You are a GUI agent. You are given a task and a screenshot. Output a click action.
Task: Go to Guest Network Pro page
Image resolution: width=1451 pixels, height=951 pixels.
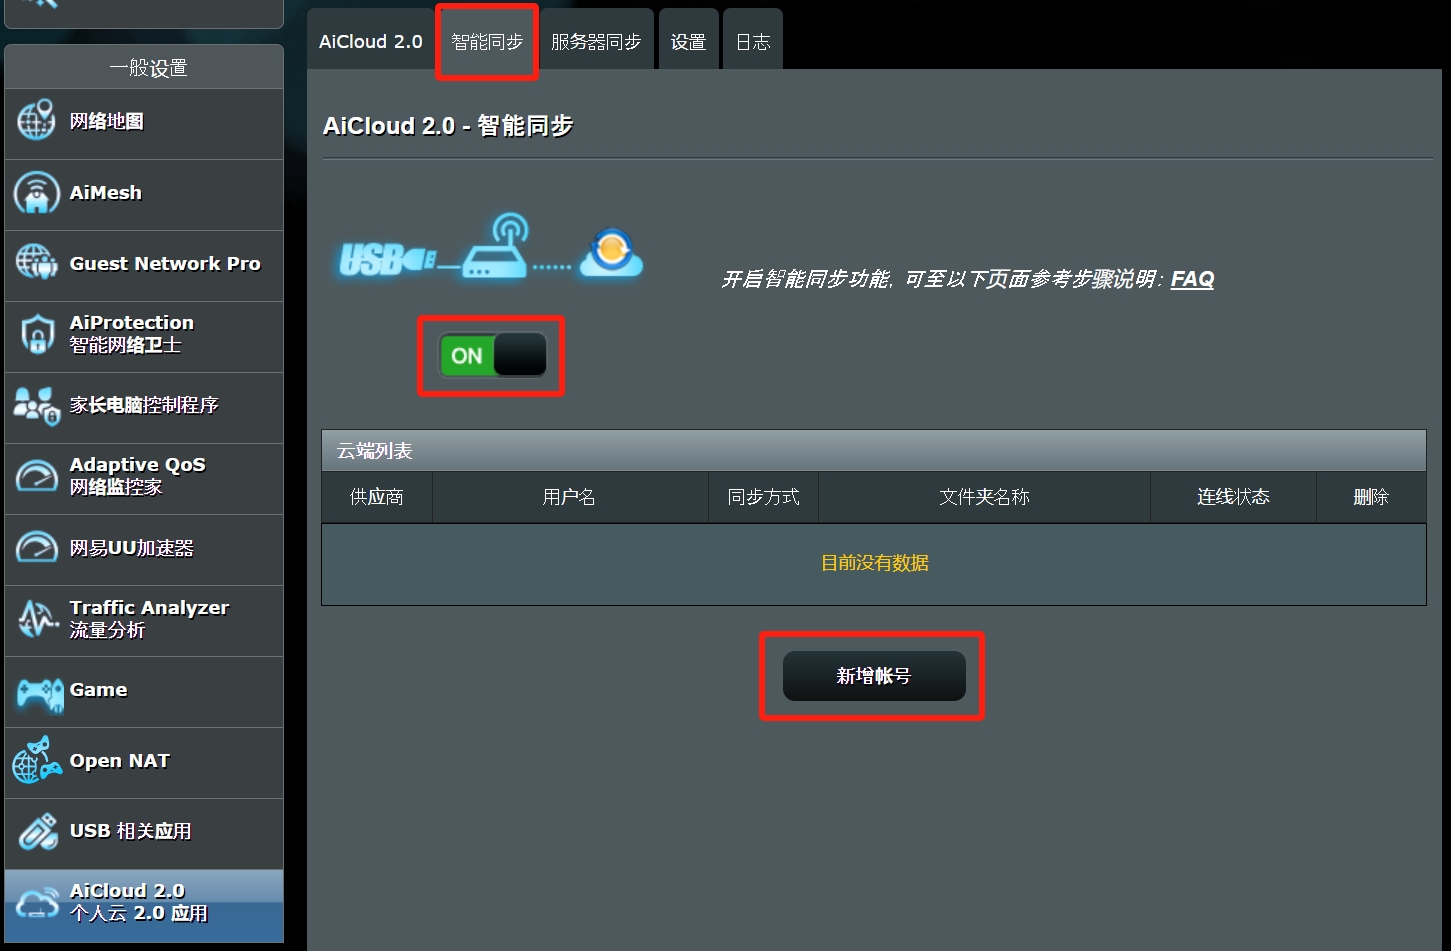pos(144,265)
